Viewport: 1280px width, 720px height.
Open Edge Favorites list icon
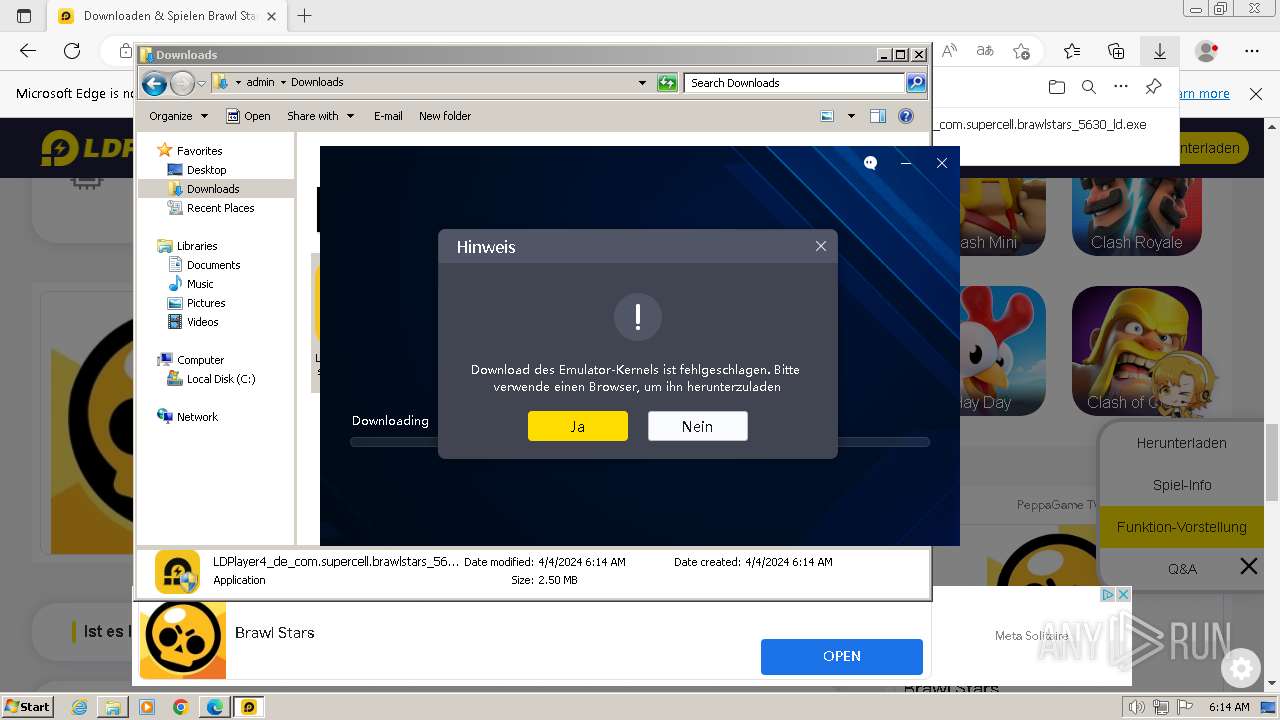[x=1072, y=51]
